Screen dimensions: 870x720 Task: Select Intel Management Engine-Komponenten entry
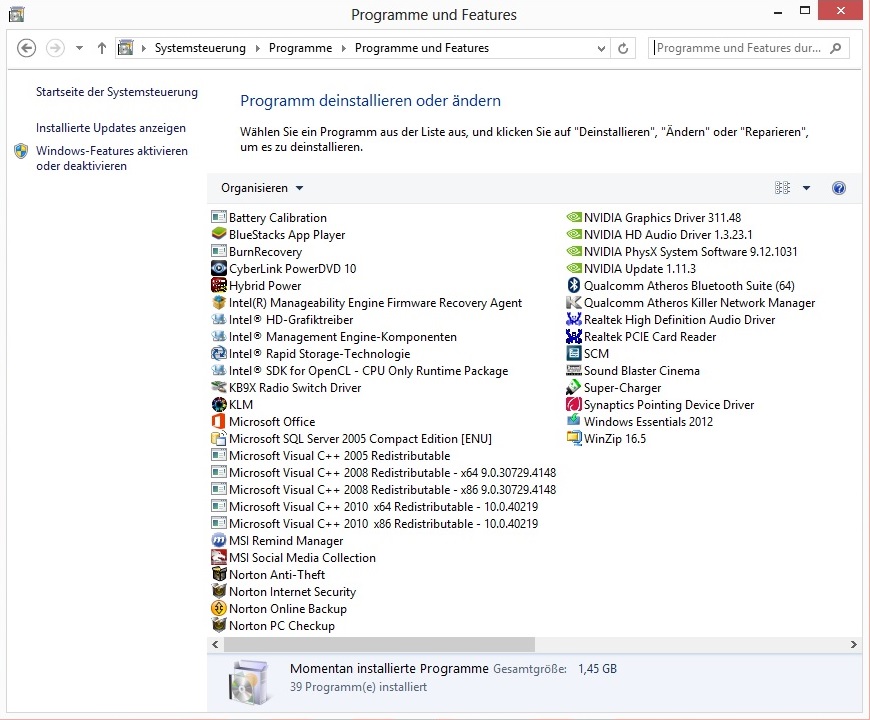[334, 337]
